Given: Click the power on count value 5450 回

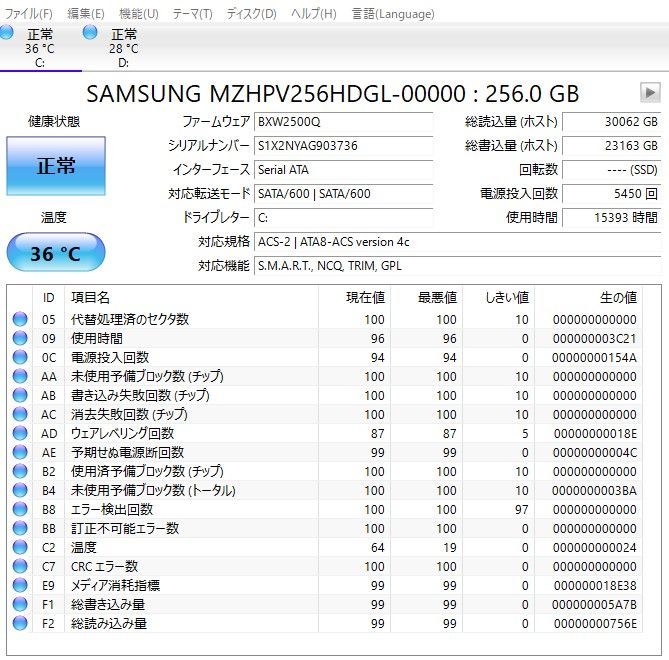Looking at the screenshot, I should [611, 194].
